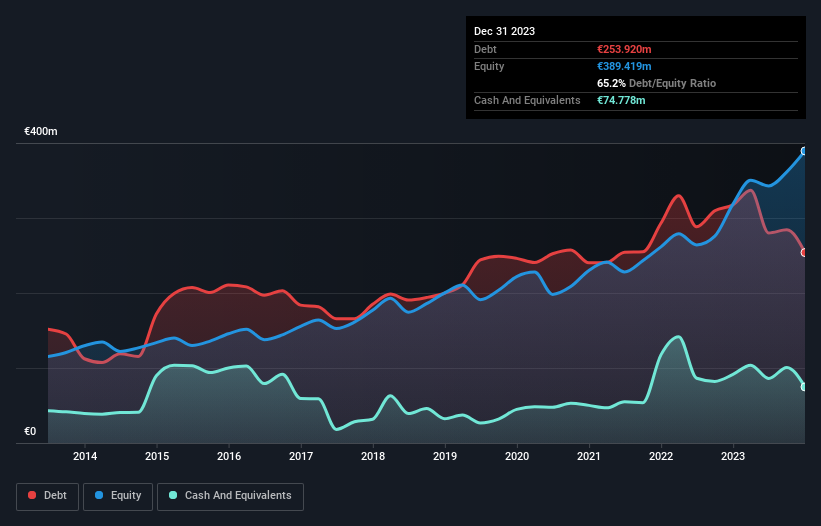Toggle the Cash And Equivalents legend button
The image size is (821, 526).
tap(230, 496)
